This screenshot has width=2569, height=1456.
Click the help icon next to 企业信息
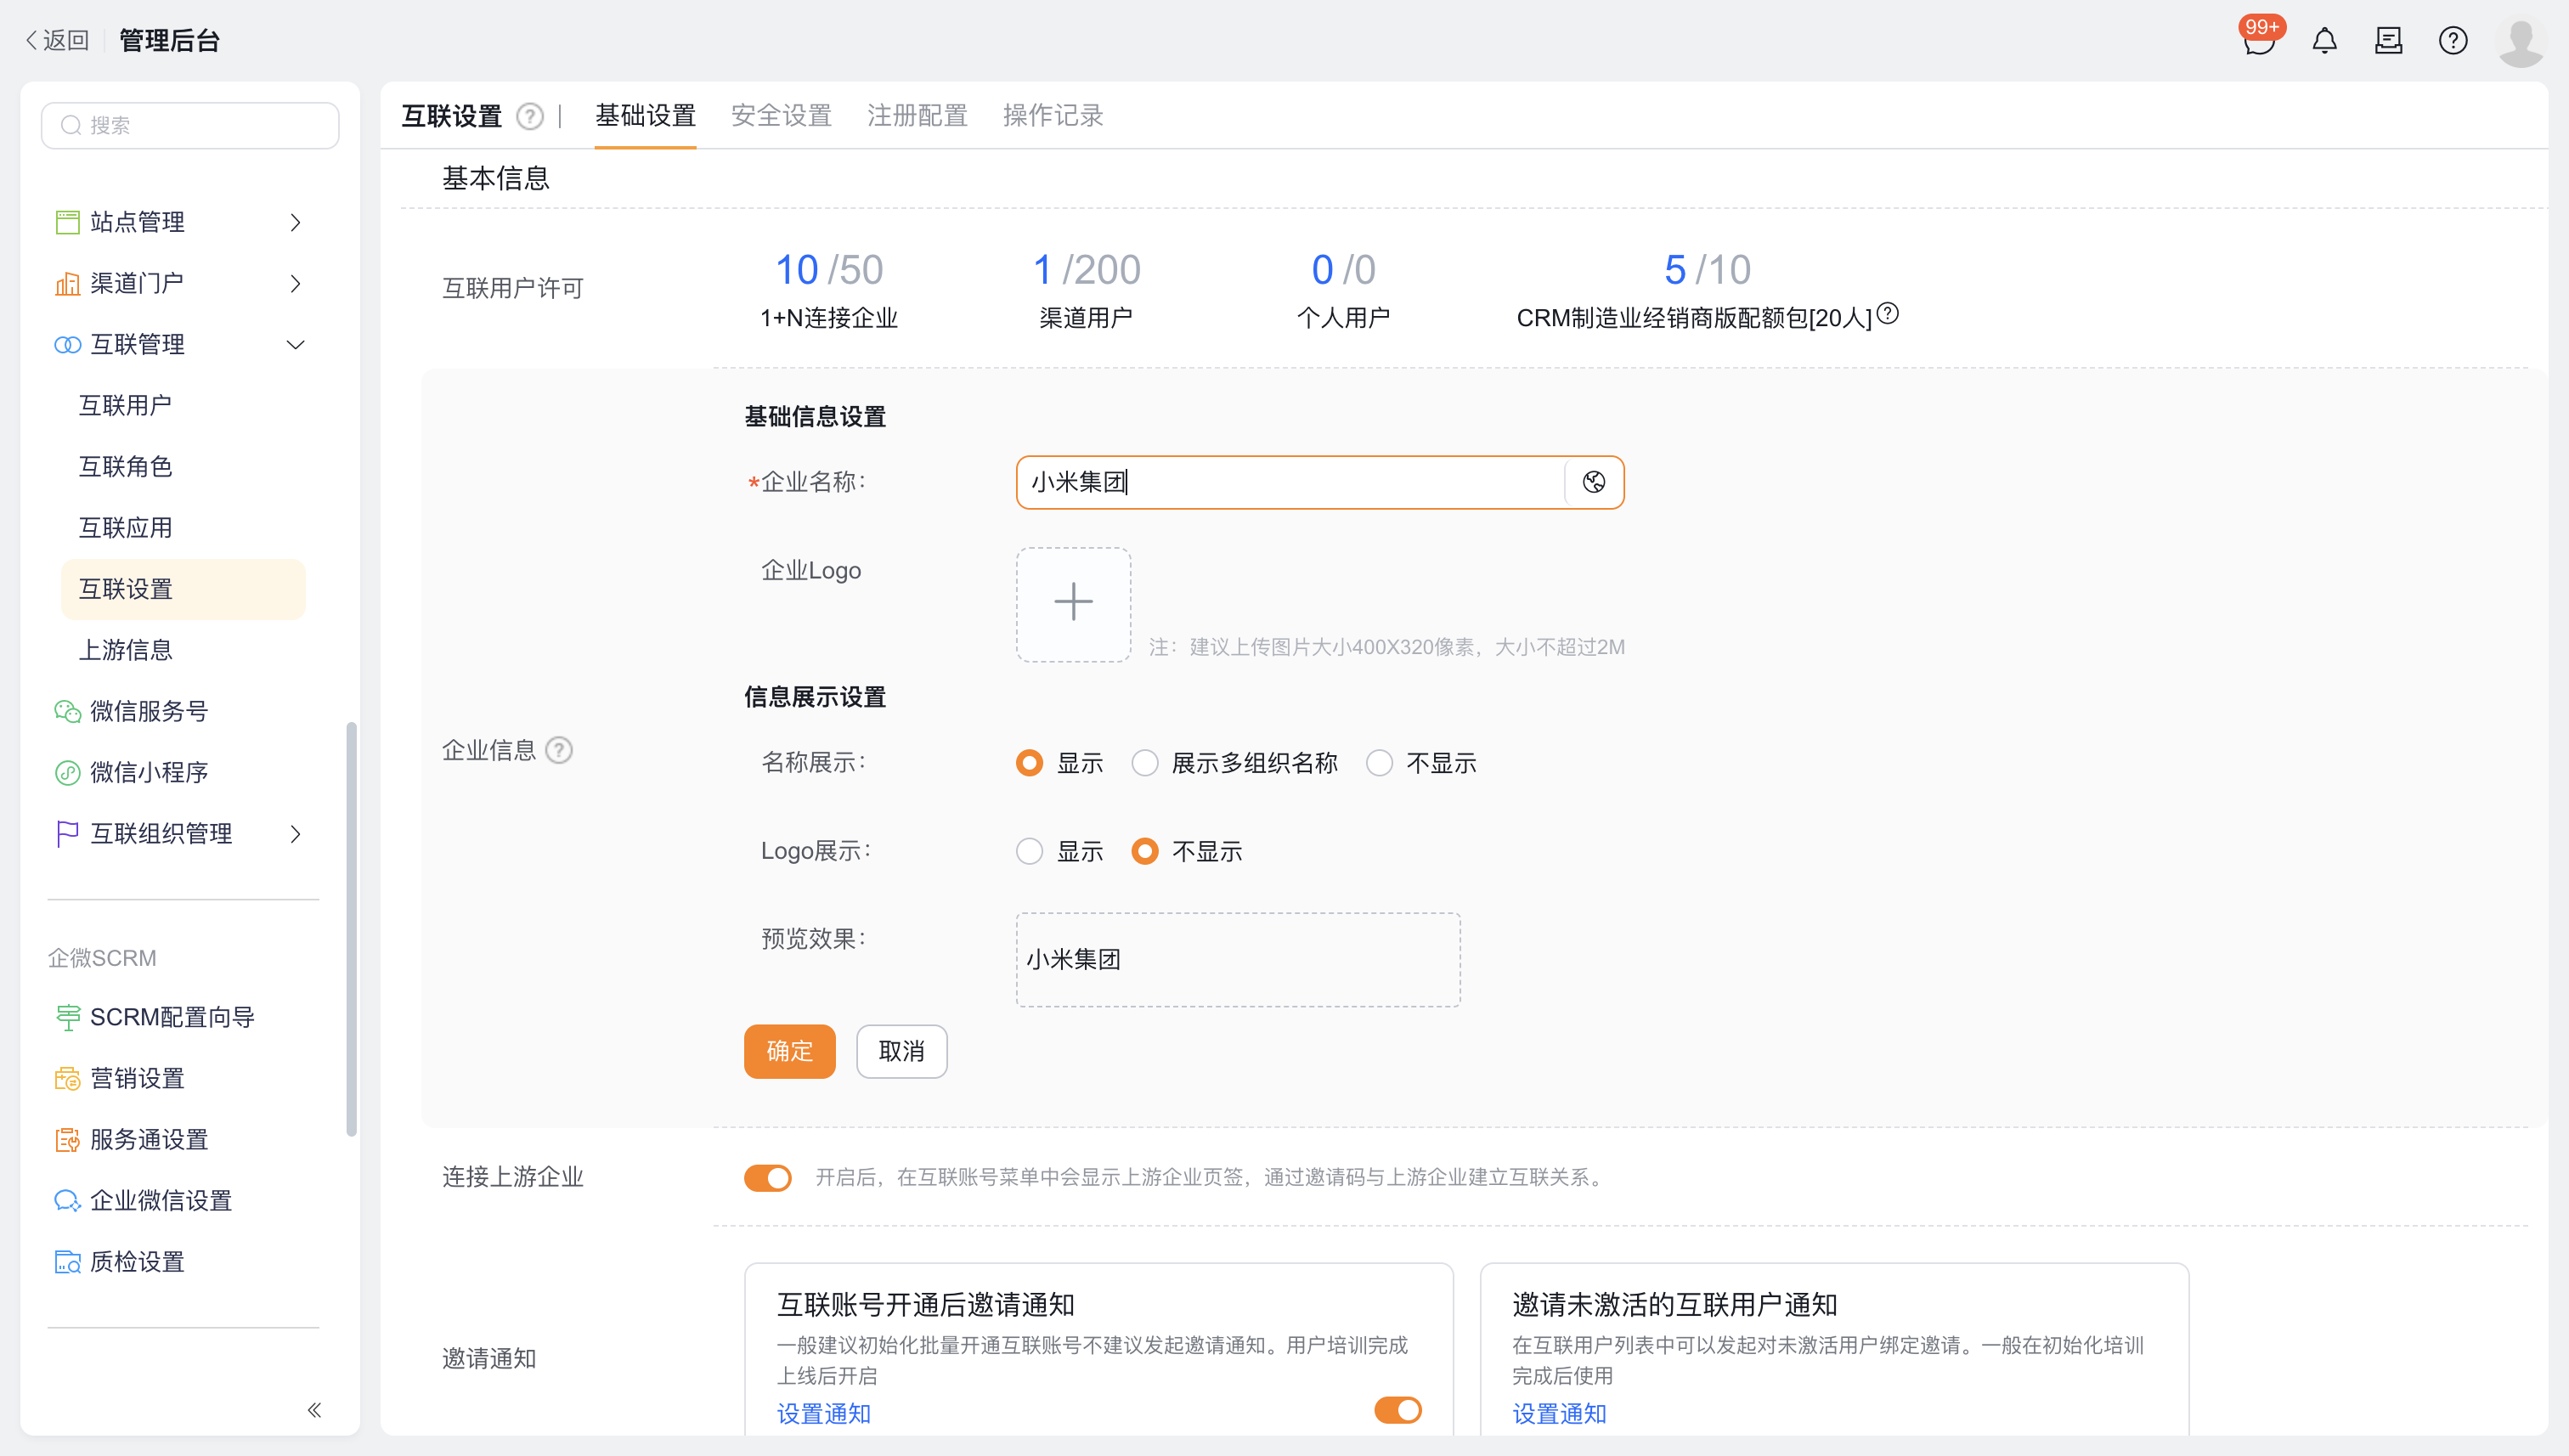pyautogui.click(x=559, y=750)
